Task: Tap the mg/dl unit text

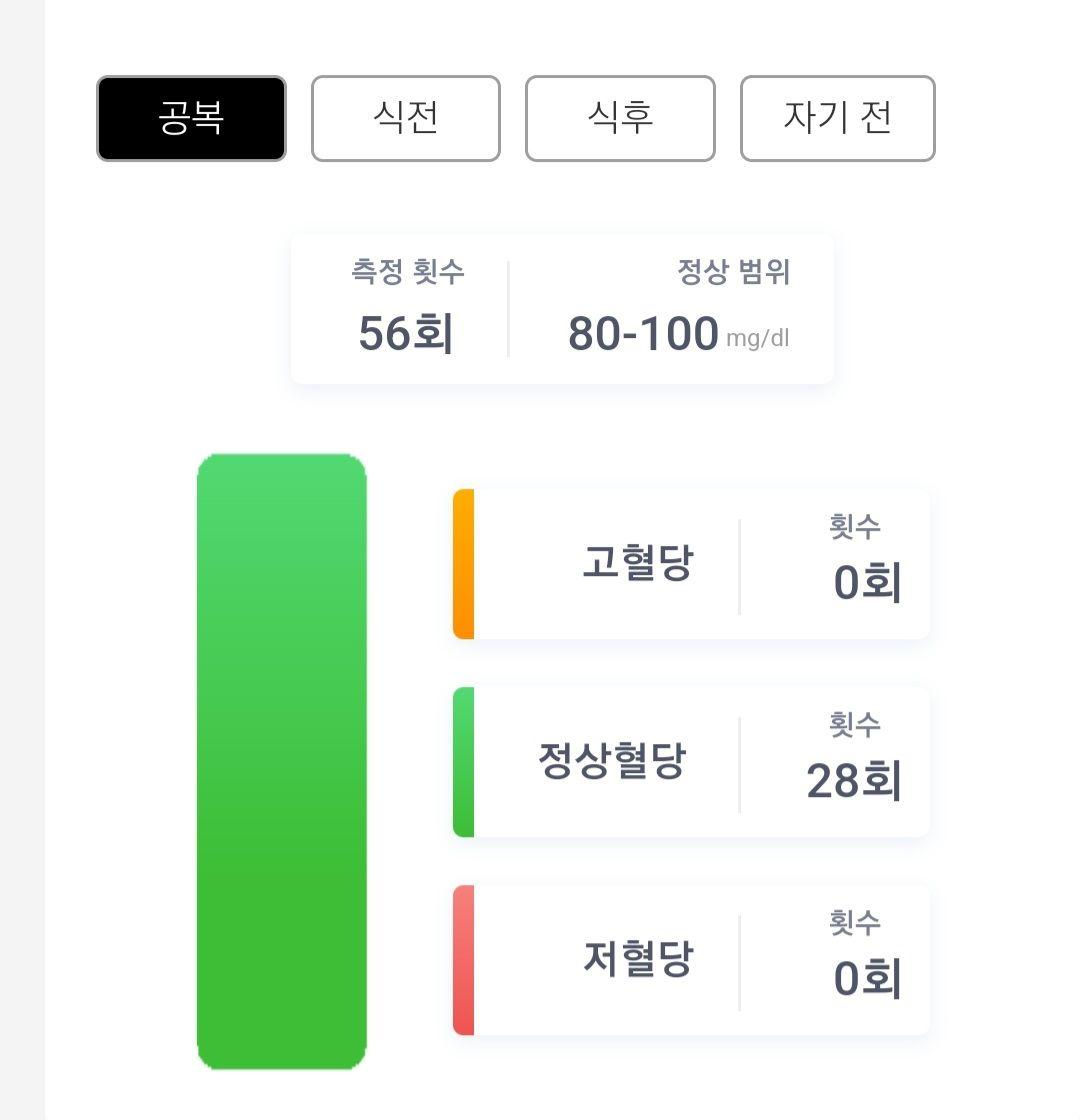Action: point(758,339)
